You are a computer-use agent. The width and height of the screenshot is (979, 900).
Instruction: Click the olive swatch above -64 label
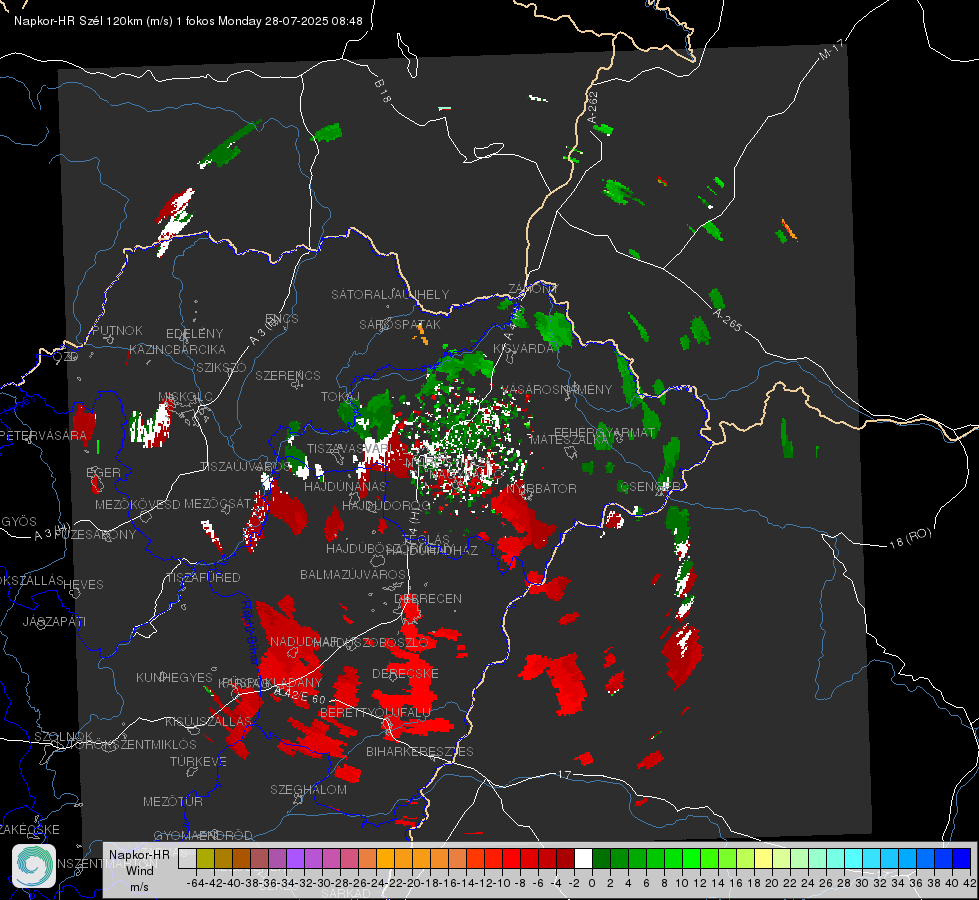pyautogui.click(x=205, y=858)
